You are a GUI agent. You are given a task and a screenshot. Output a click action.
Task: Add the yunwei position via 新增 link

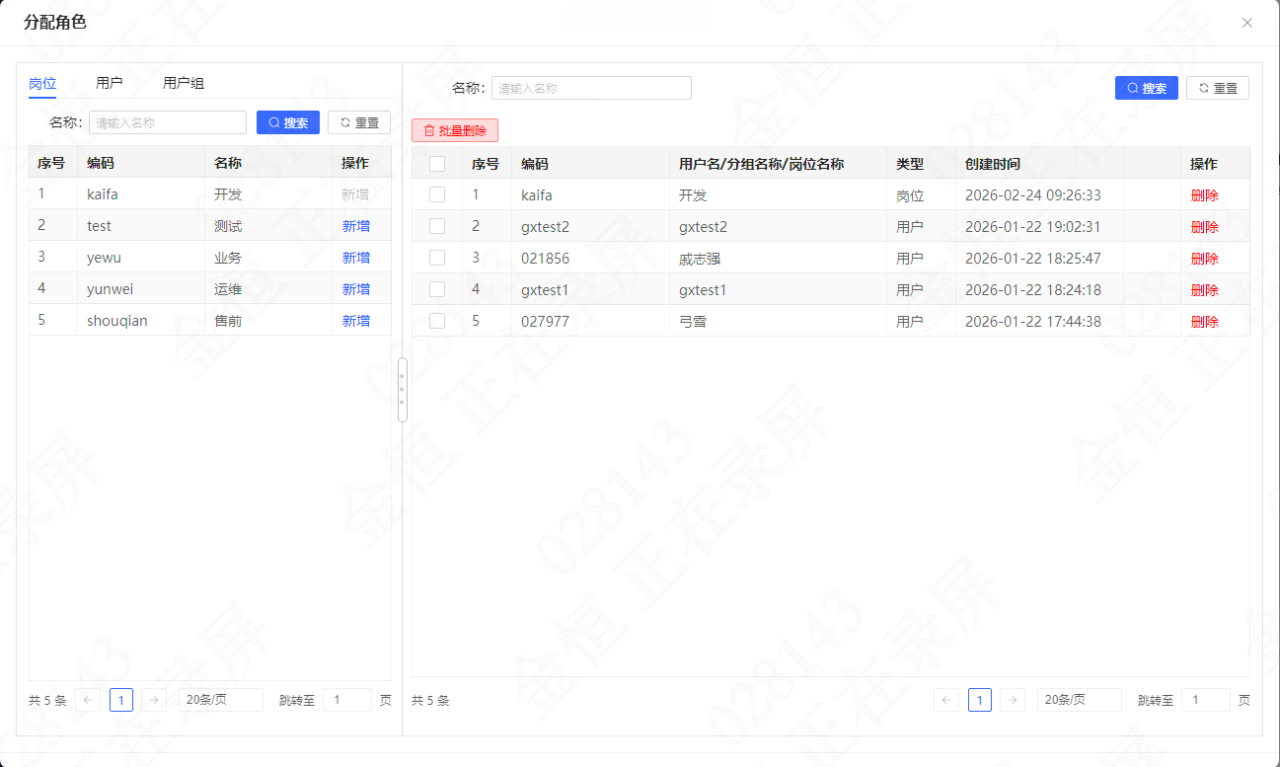tap(356, 289)
